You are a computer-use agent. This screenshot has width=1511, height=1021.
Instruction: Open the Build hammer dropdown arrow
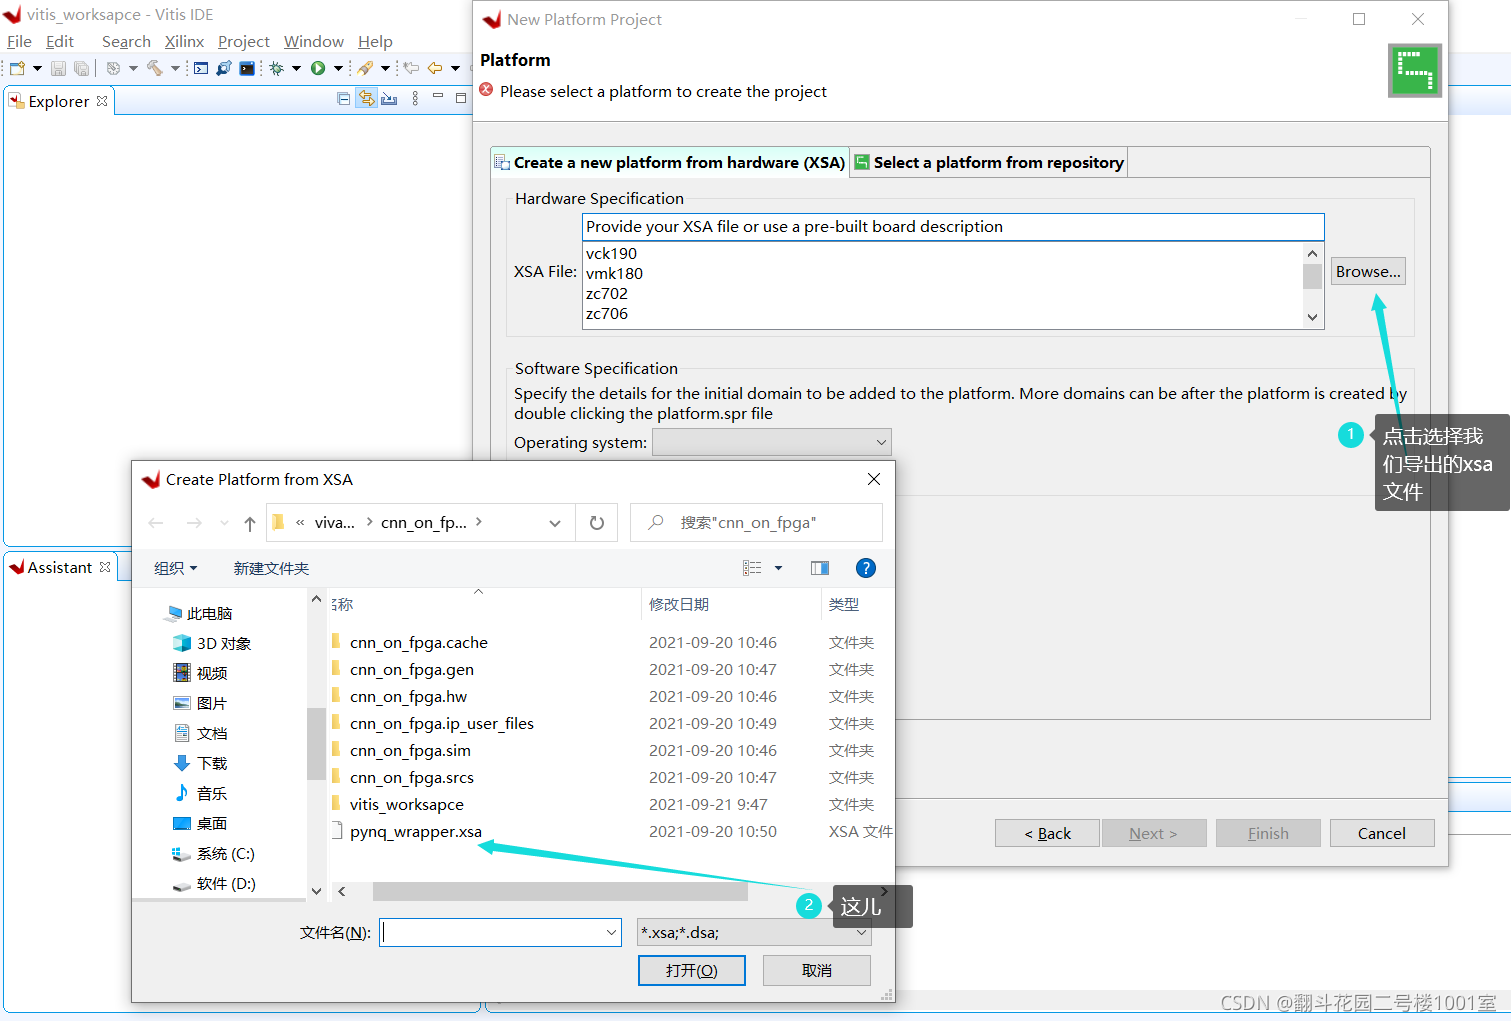[175, 68]
